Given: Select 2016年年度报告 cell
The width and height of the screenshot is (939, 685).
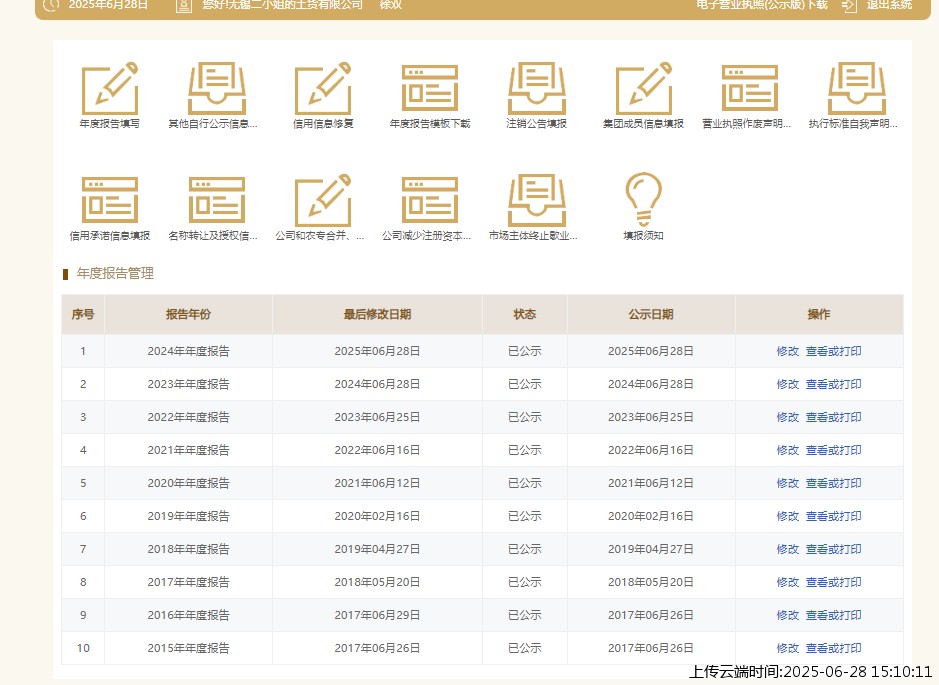Looking at the screenshot, I should click(x=189, y=614).
